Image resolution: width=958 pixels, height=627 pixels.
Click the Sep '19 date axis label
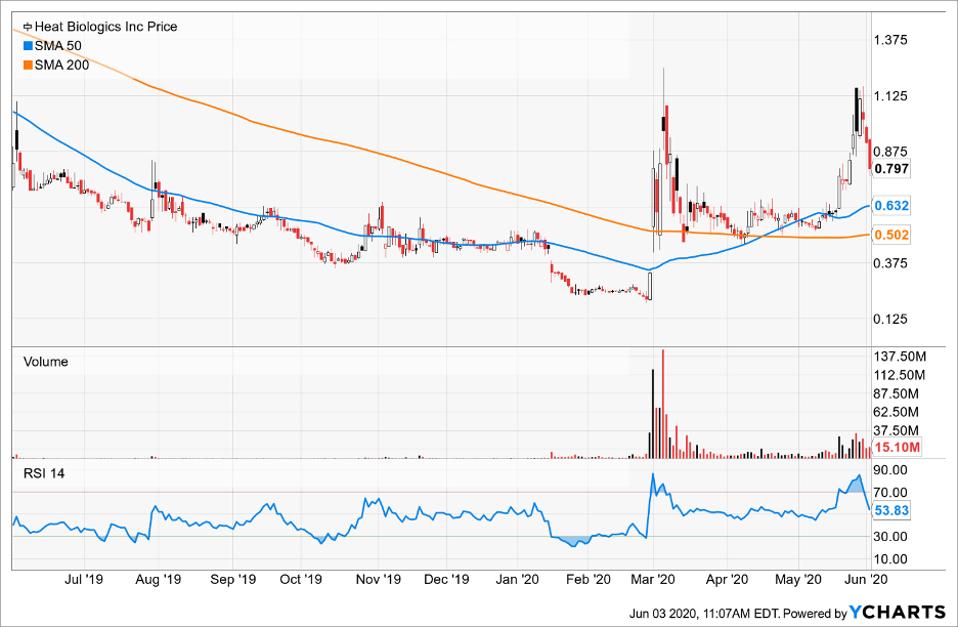[233, 579]
